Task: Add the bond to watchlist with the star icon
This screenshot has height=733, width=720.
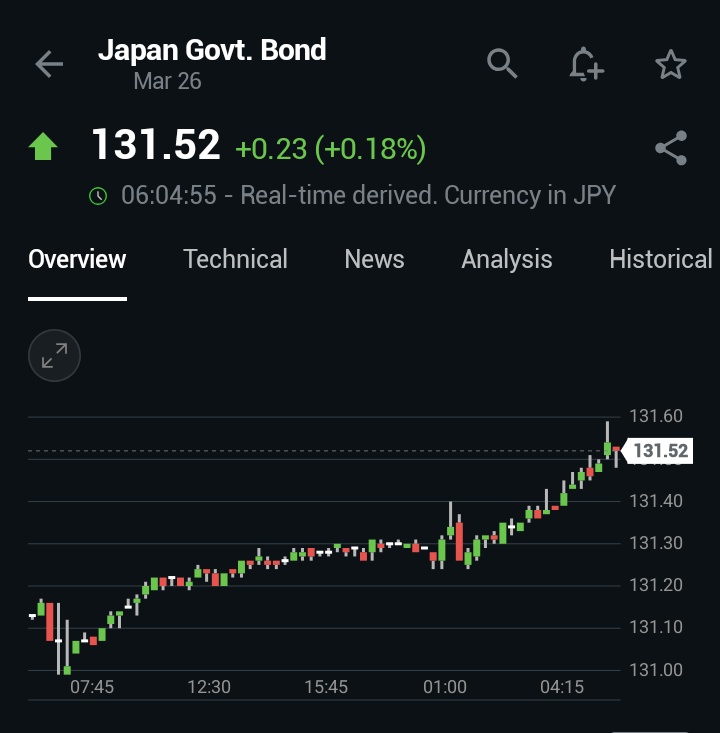Action: [x=670, y=64]
